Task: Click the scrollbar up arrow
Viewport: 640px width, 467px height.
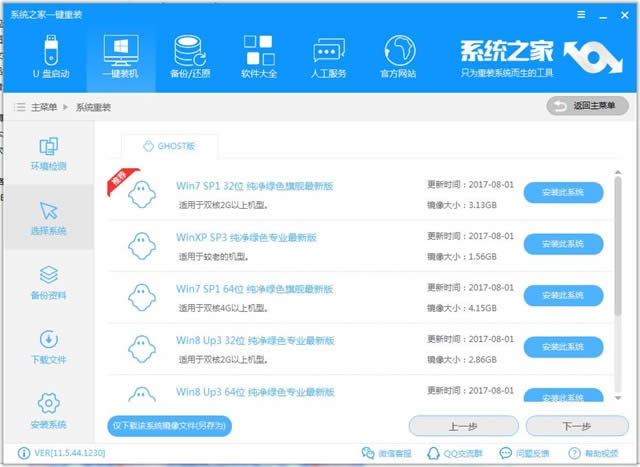Action: click(618, 172)
